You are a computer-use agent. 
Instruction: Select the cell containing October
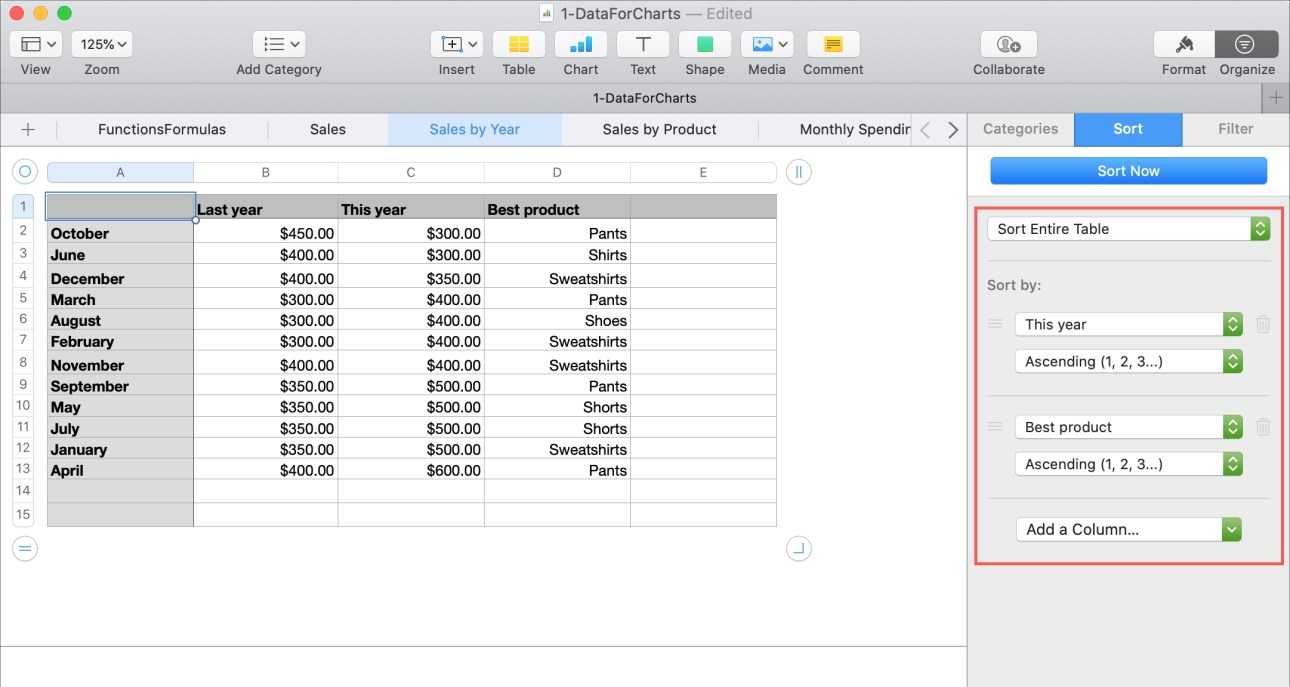point(120,233)
